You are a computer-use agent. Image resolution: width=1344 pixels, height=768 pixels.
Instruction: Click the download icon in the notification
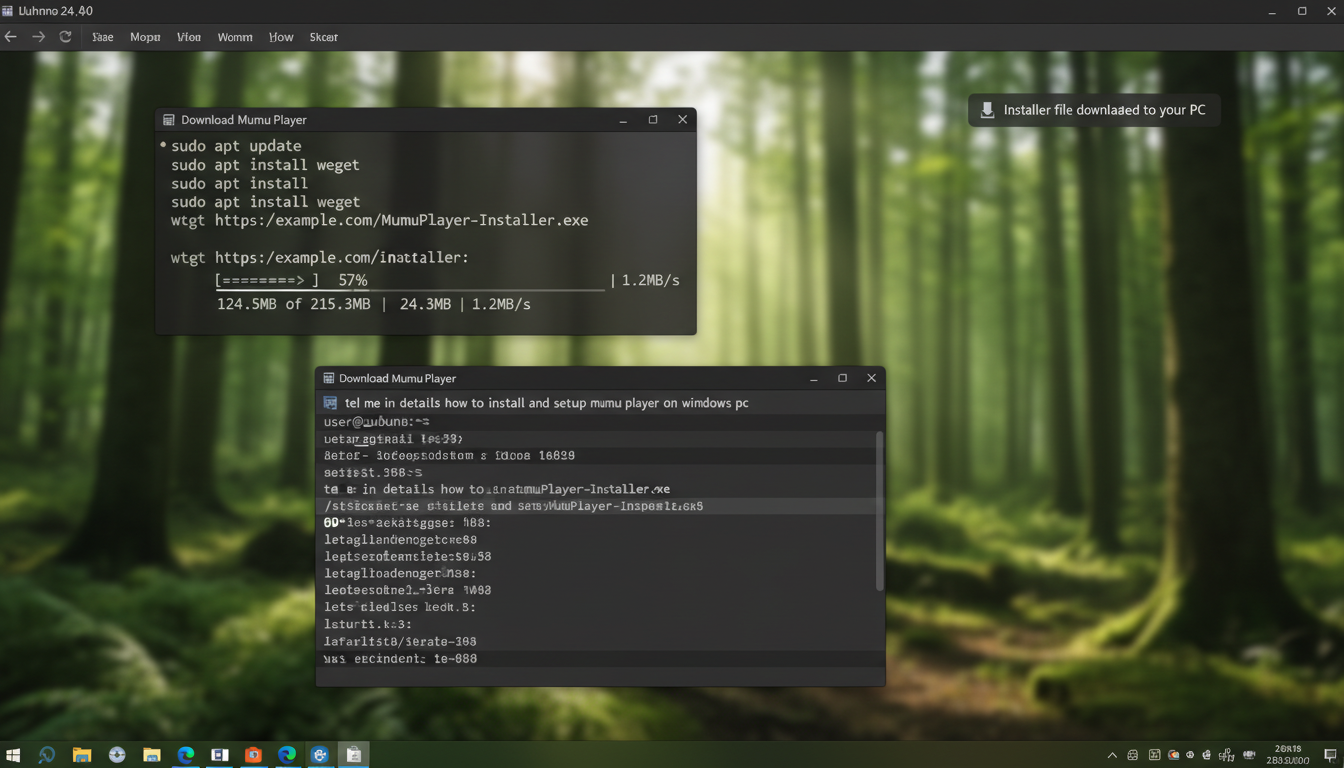[x=987, y=110]
